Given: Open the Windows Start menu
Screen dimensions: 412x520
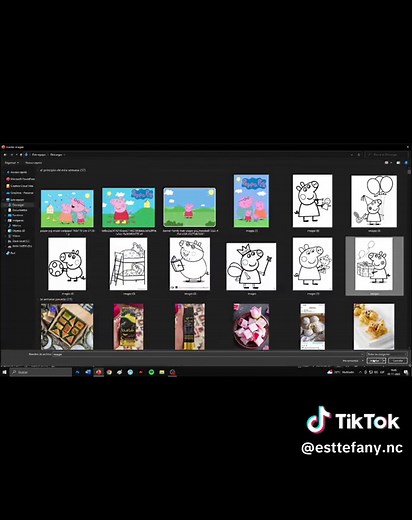Looking at the screenshot, I should click(5, 372).
